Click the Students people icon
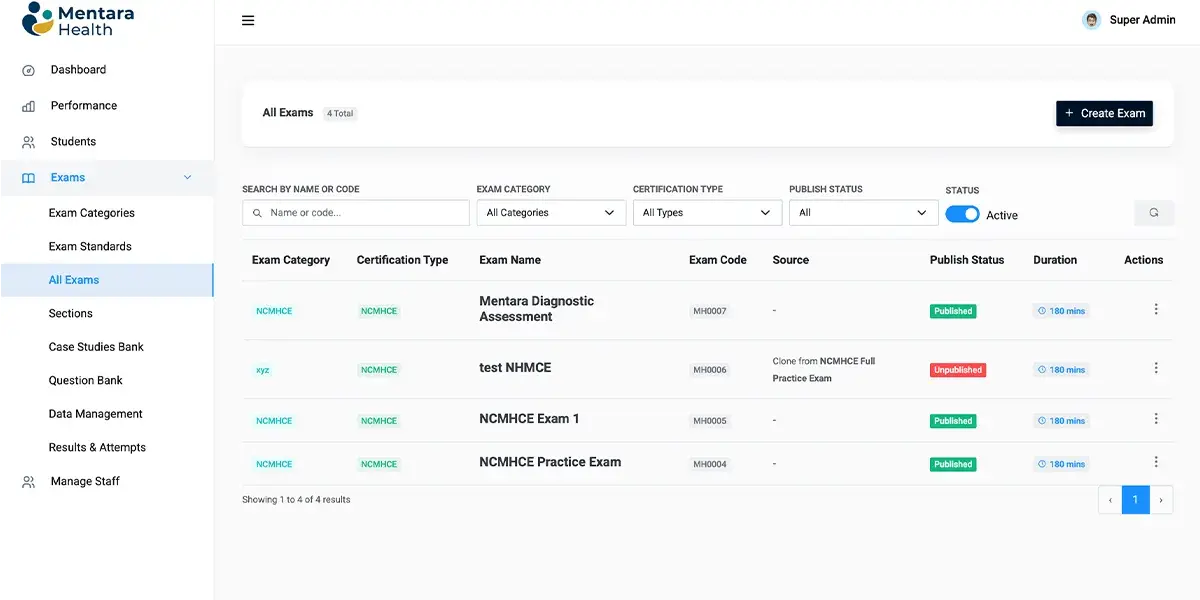The height and width of the screenshot is (600, 1200). pos(29,142)
